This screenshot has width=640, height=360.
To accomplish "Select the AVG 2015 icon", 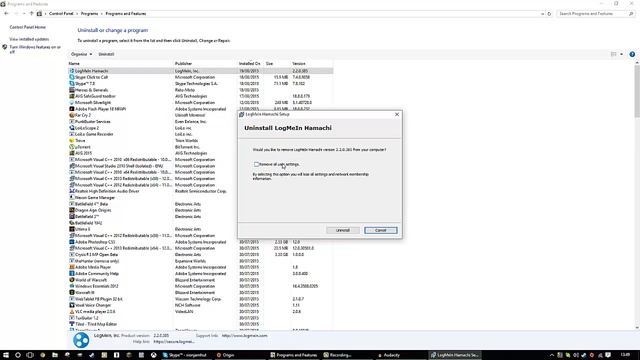I will coord(71,153).
